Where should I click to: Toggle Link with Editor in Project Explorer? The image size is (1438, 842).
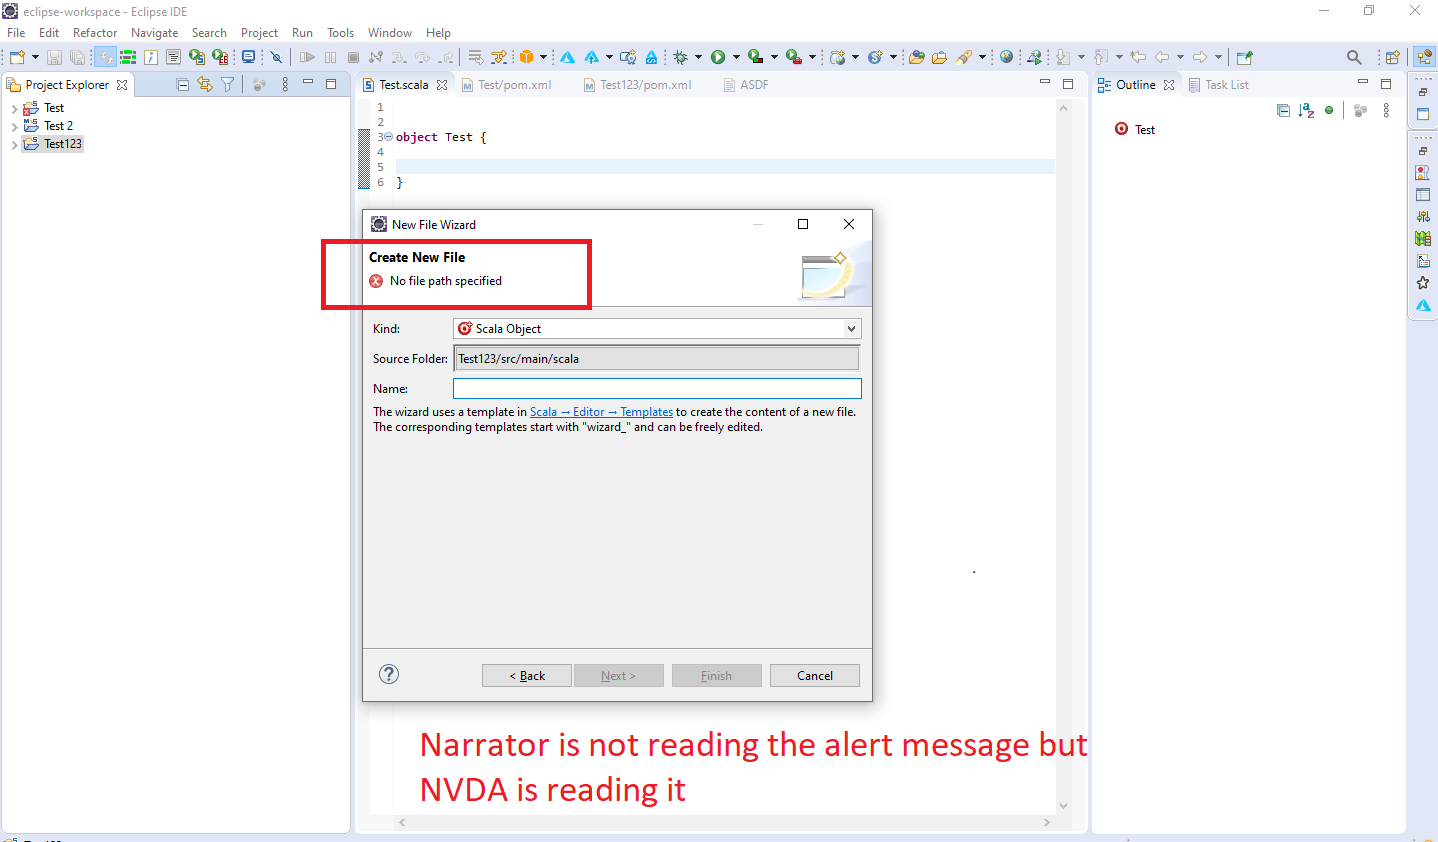tap(205, 84)
